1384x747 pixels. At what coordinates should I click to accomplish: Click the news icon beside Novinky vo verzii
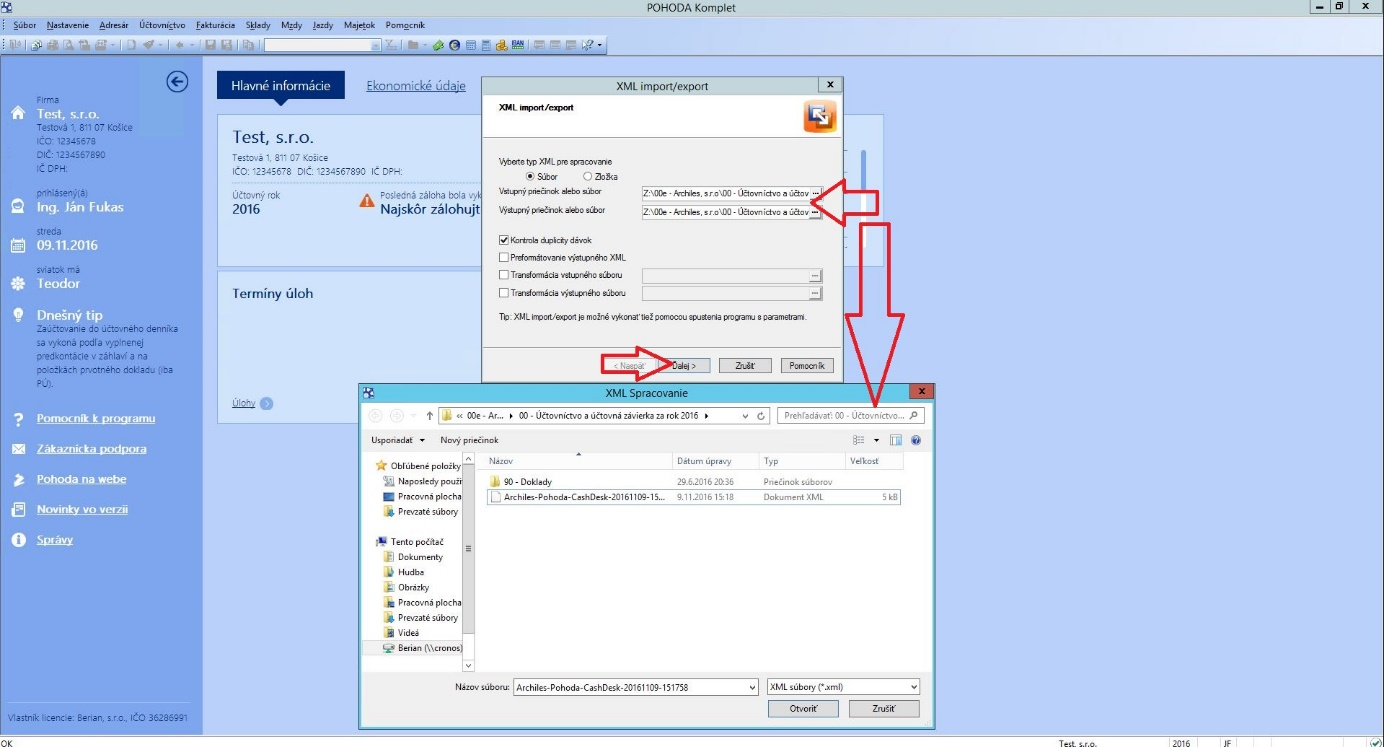(x=17, y=510)
